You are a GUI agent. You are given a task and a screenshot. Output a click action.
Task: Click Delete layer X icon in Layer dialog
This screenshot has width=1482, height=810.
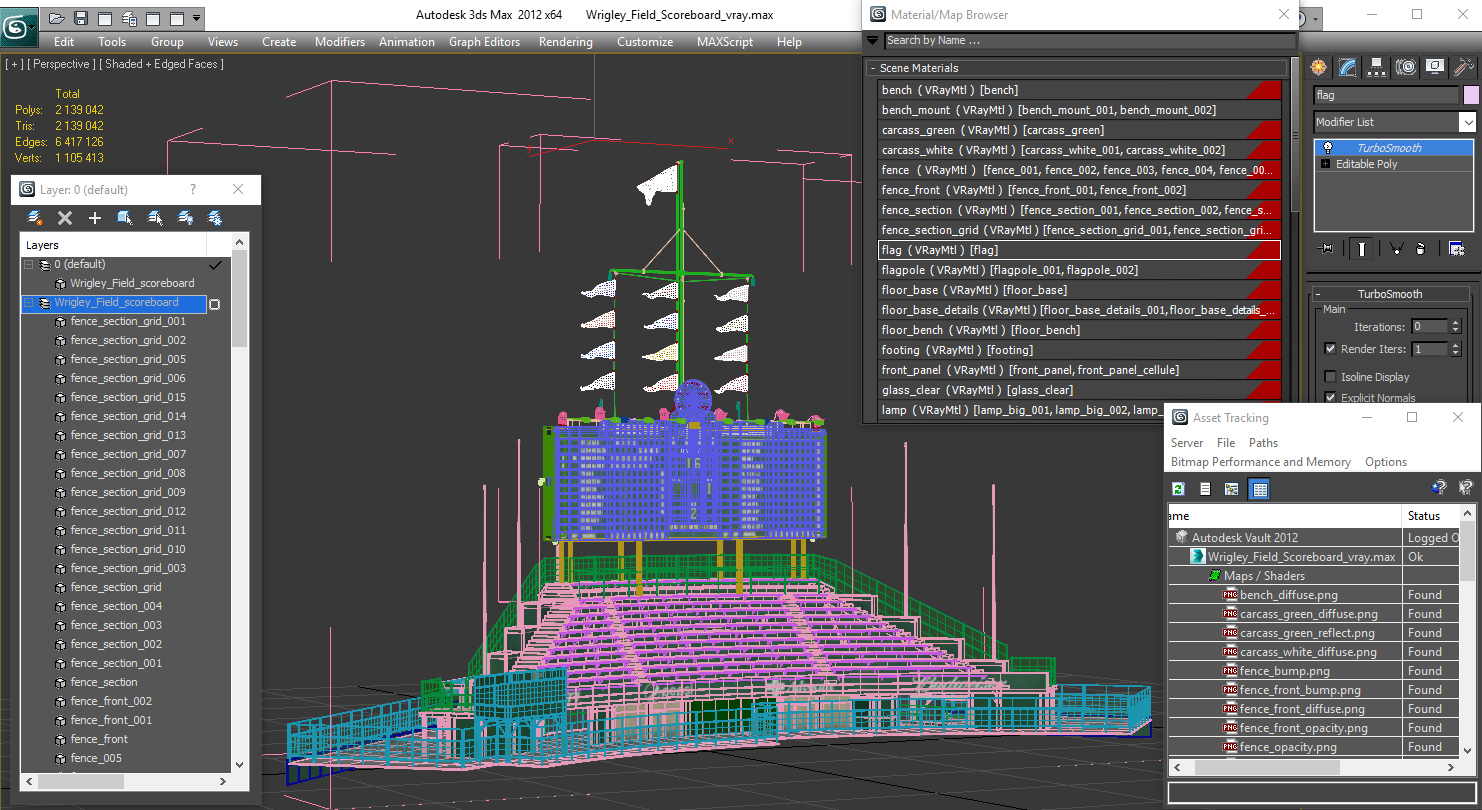(65, 217)
